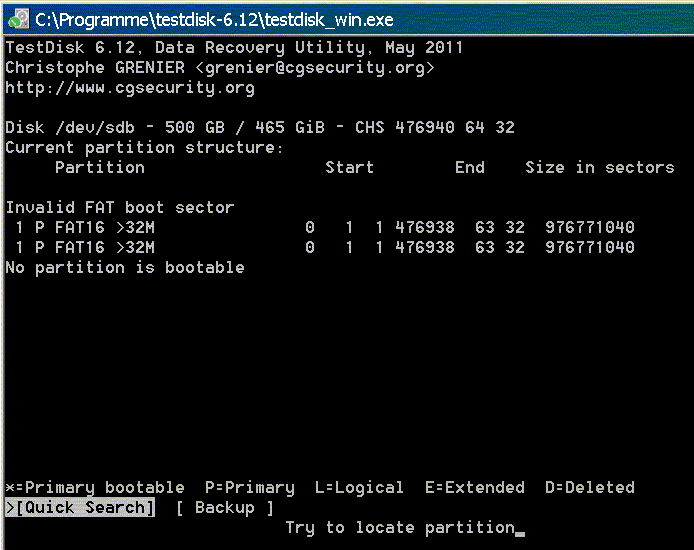The height and width of the screenshot is (550, 694).
Task: Click the 'D=Deleted' legend entry
Action: 590,488
